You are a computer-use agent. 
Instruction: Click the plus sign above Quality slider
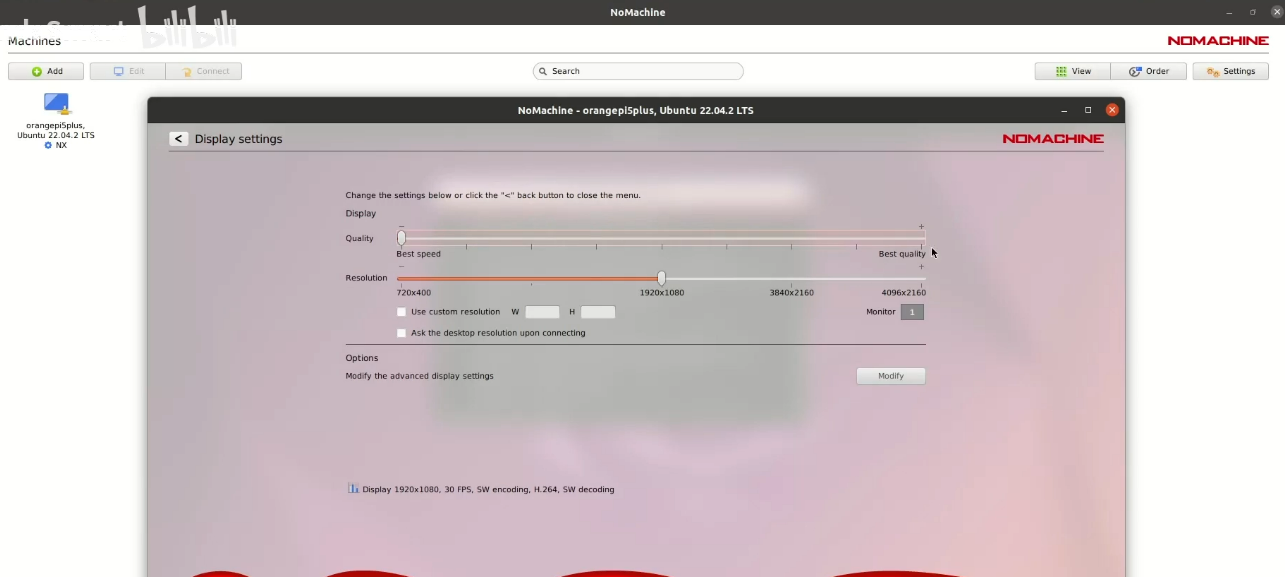pyautogui.click(x=921, y=227)
